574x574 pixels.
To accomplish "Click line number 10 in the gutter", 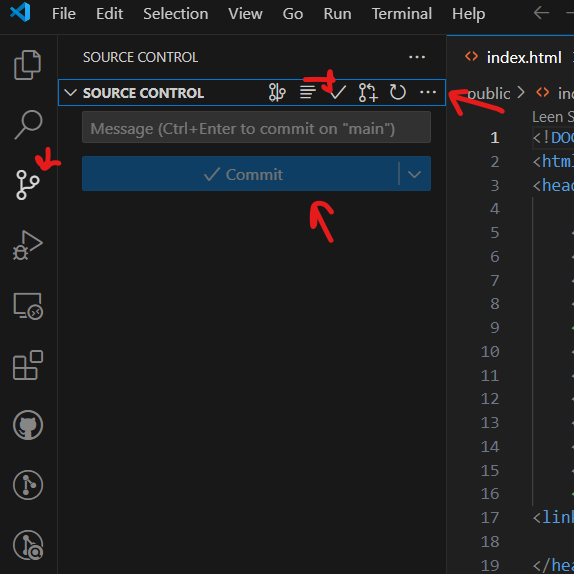I will point(490,352).
